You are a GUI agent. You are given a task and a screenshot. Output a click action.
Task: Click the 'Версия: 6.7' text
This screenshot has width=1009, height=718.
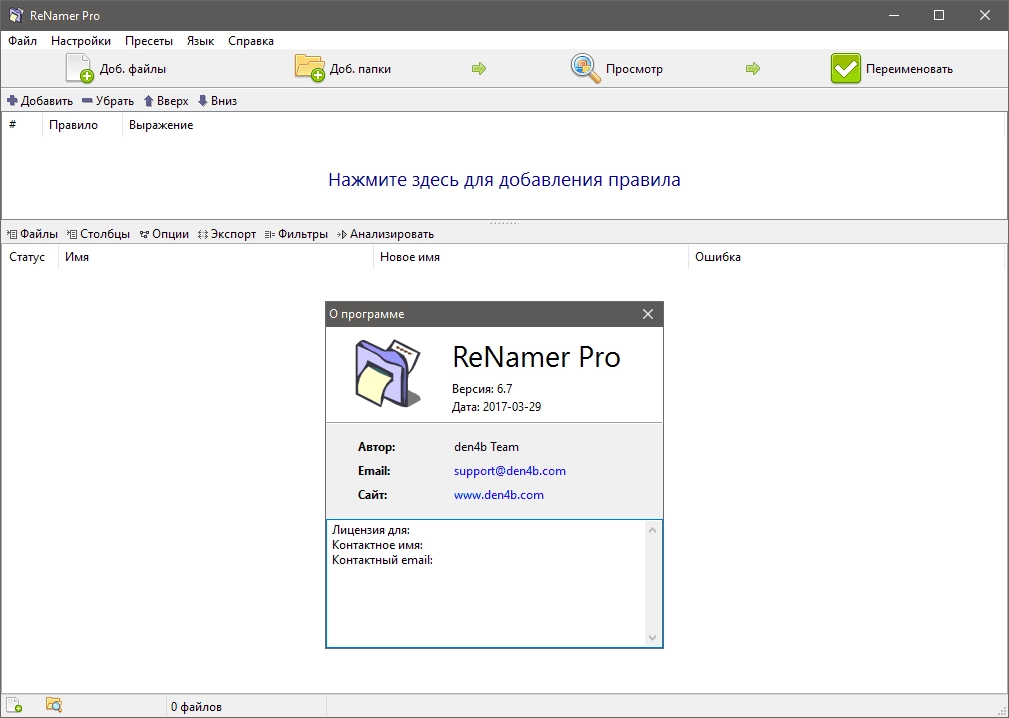click(x=482, y=389)
